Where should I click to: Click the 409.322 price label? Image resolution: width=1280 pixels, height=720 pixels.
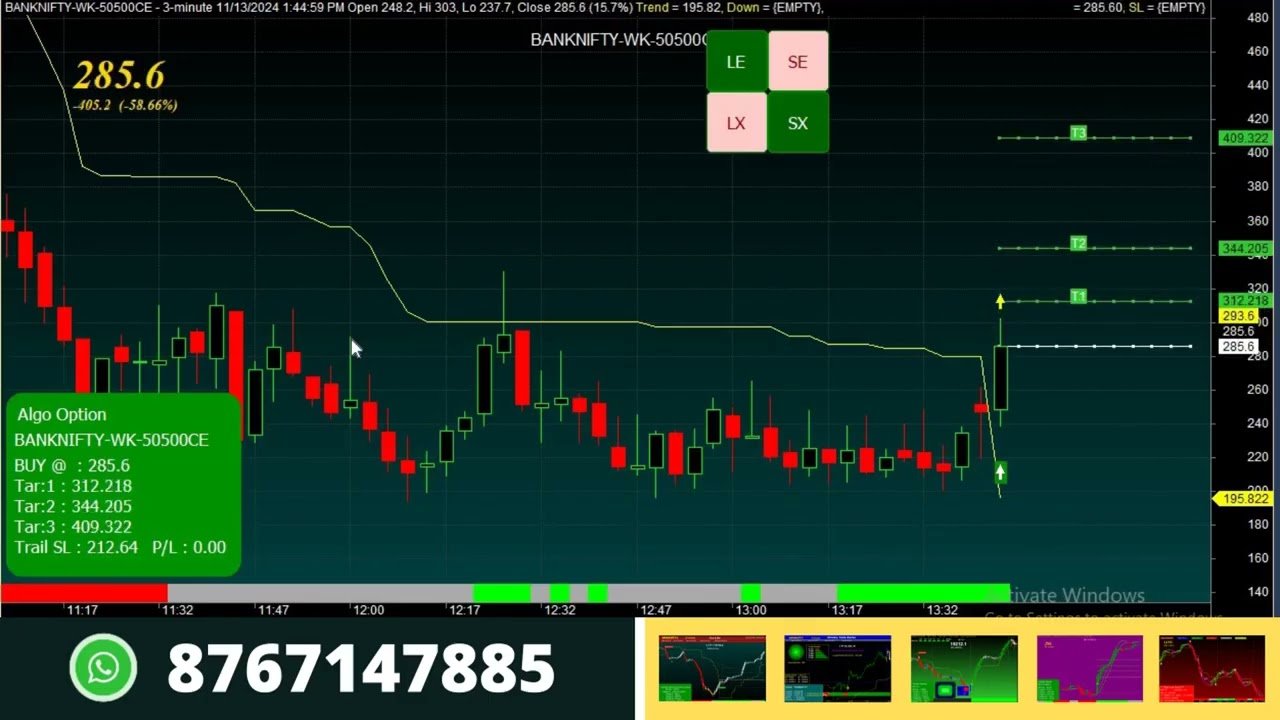1245,138
